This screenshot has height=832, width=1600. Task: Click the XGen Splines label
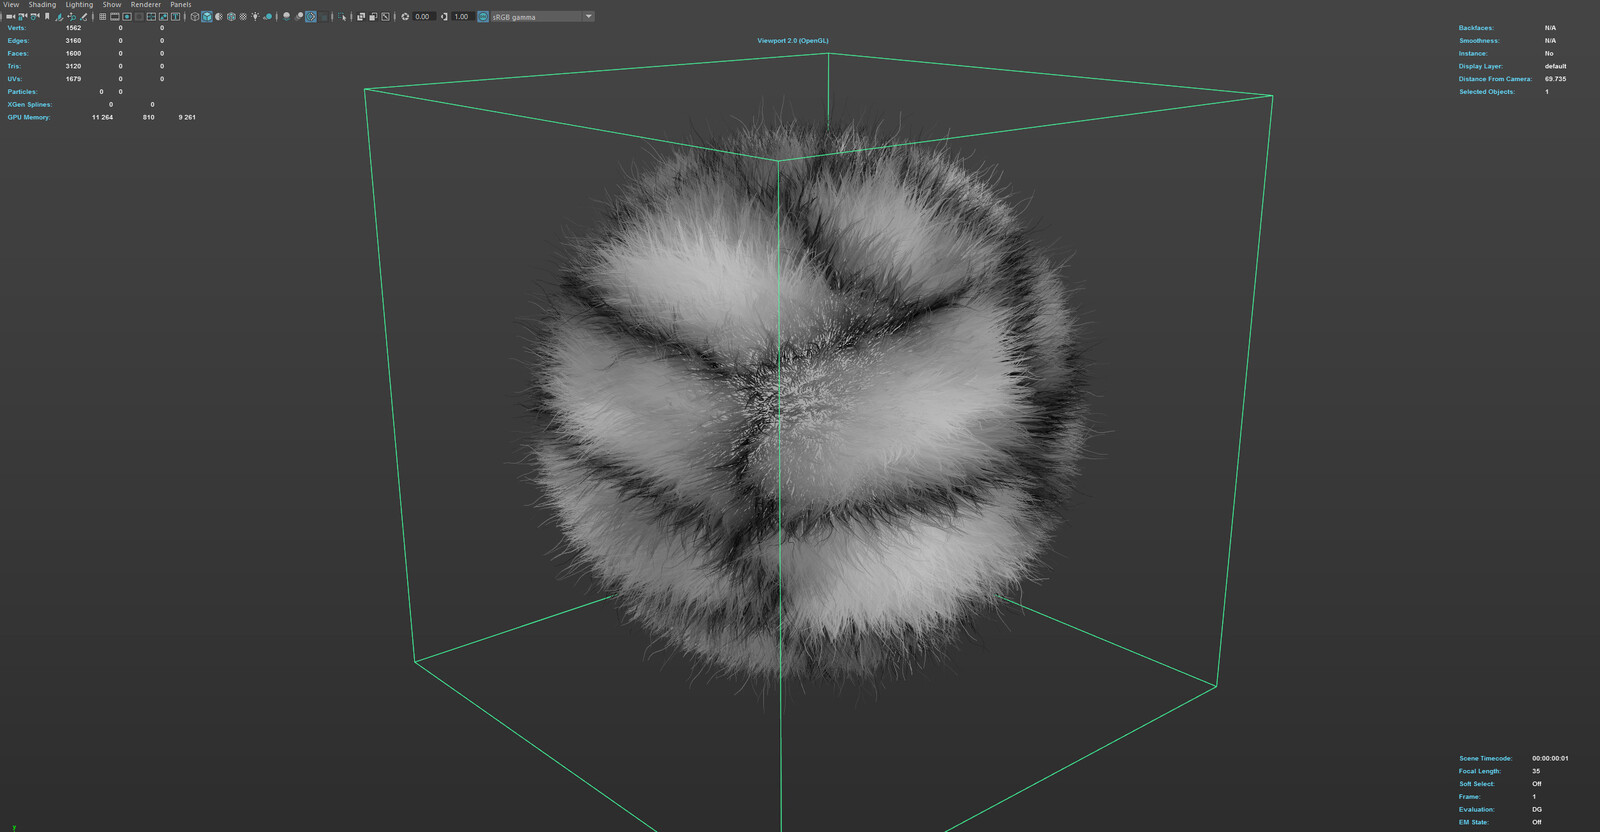coord(30,104)
